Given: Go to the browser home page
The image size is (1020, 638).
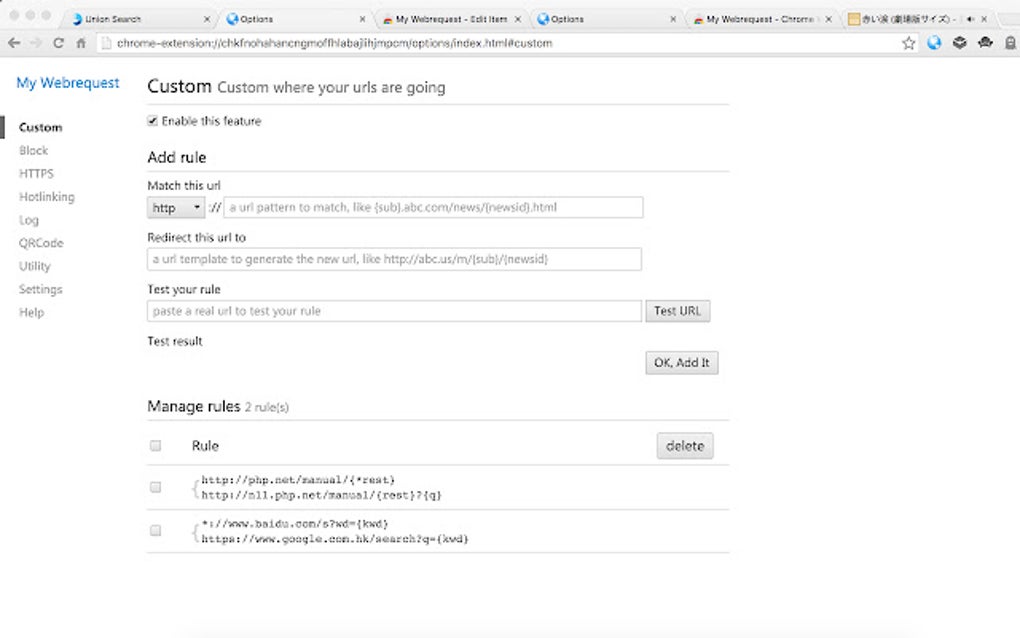Looking at the screenshot, I should [81, 43].
